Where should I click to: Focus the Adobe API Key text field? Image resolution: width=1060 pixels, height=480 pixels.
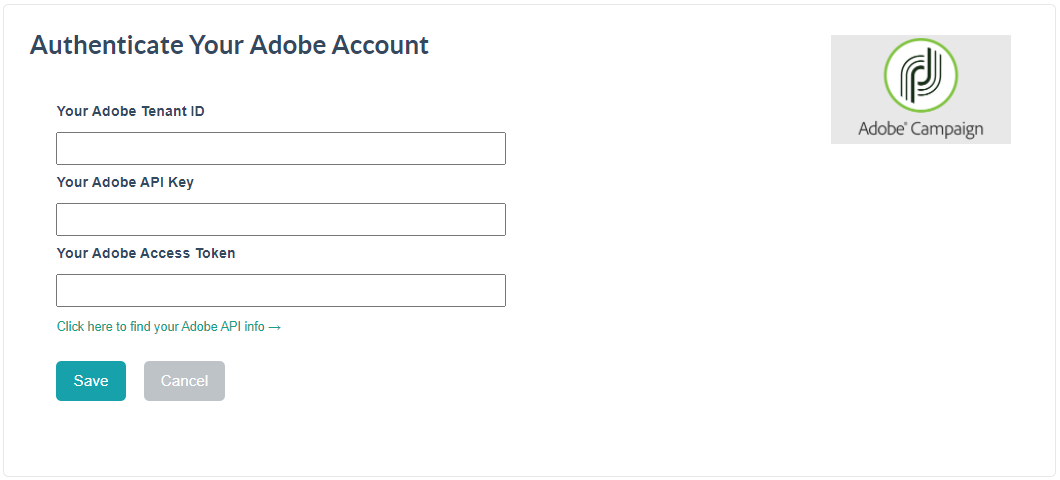[281, 220]
